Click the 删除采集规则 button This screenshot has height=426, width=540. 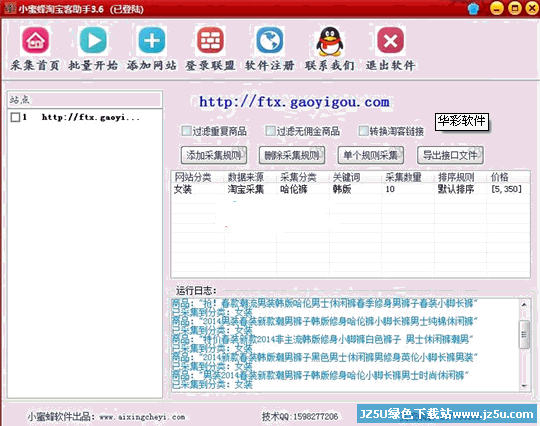click(x=292, y=155)
